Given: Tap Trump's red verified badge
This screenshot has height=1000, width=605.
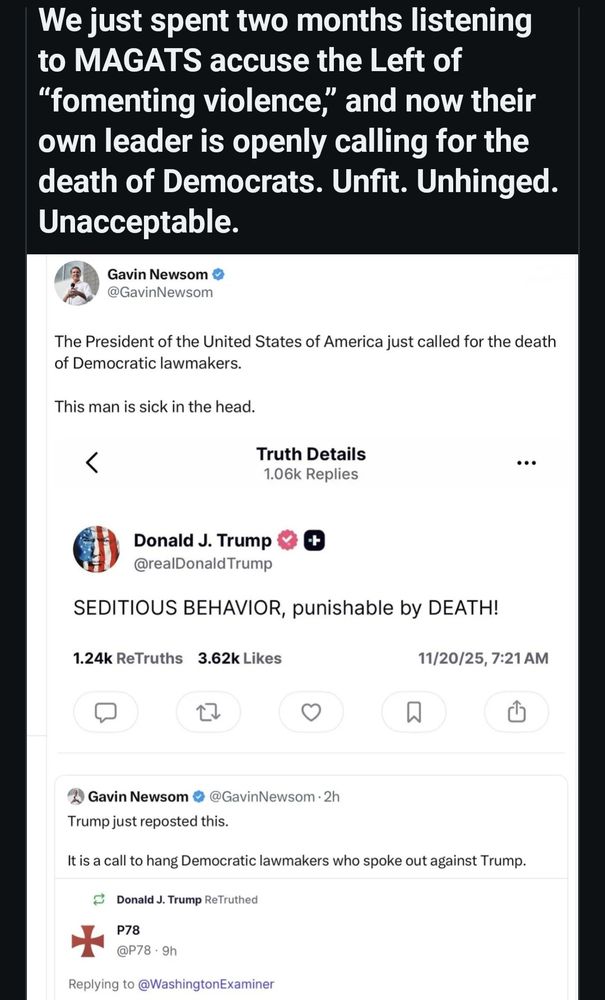Looking at the screenshot, I should 287,540.
